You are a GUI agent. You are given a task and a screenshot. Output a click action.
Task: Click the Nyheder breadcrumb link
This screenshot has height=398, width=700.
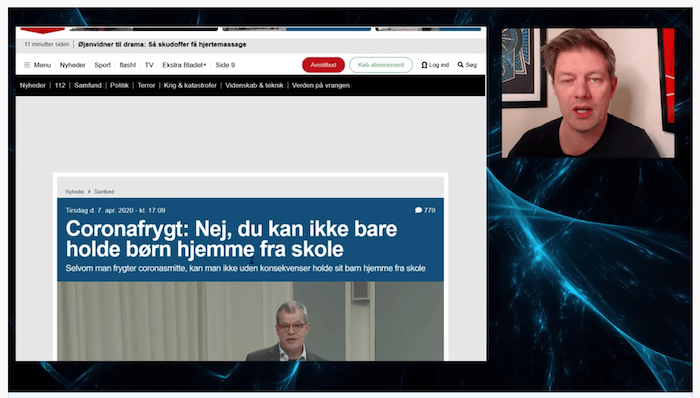pyautogui.click(x=75, y=191)
